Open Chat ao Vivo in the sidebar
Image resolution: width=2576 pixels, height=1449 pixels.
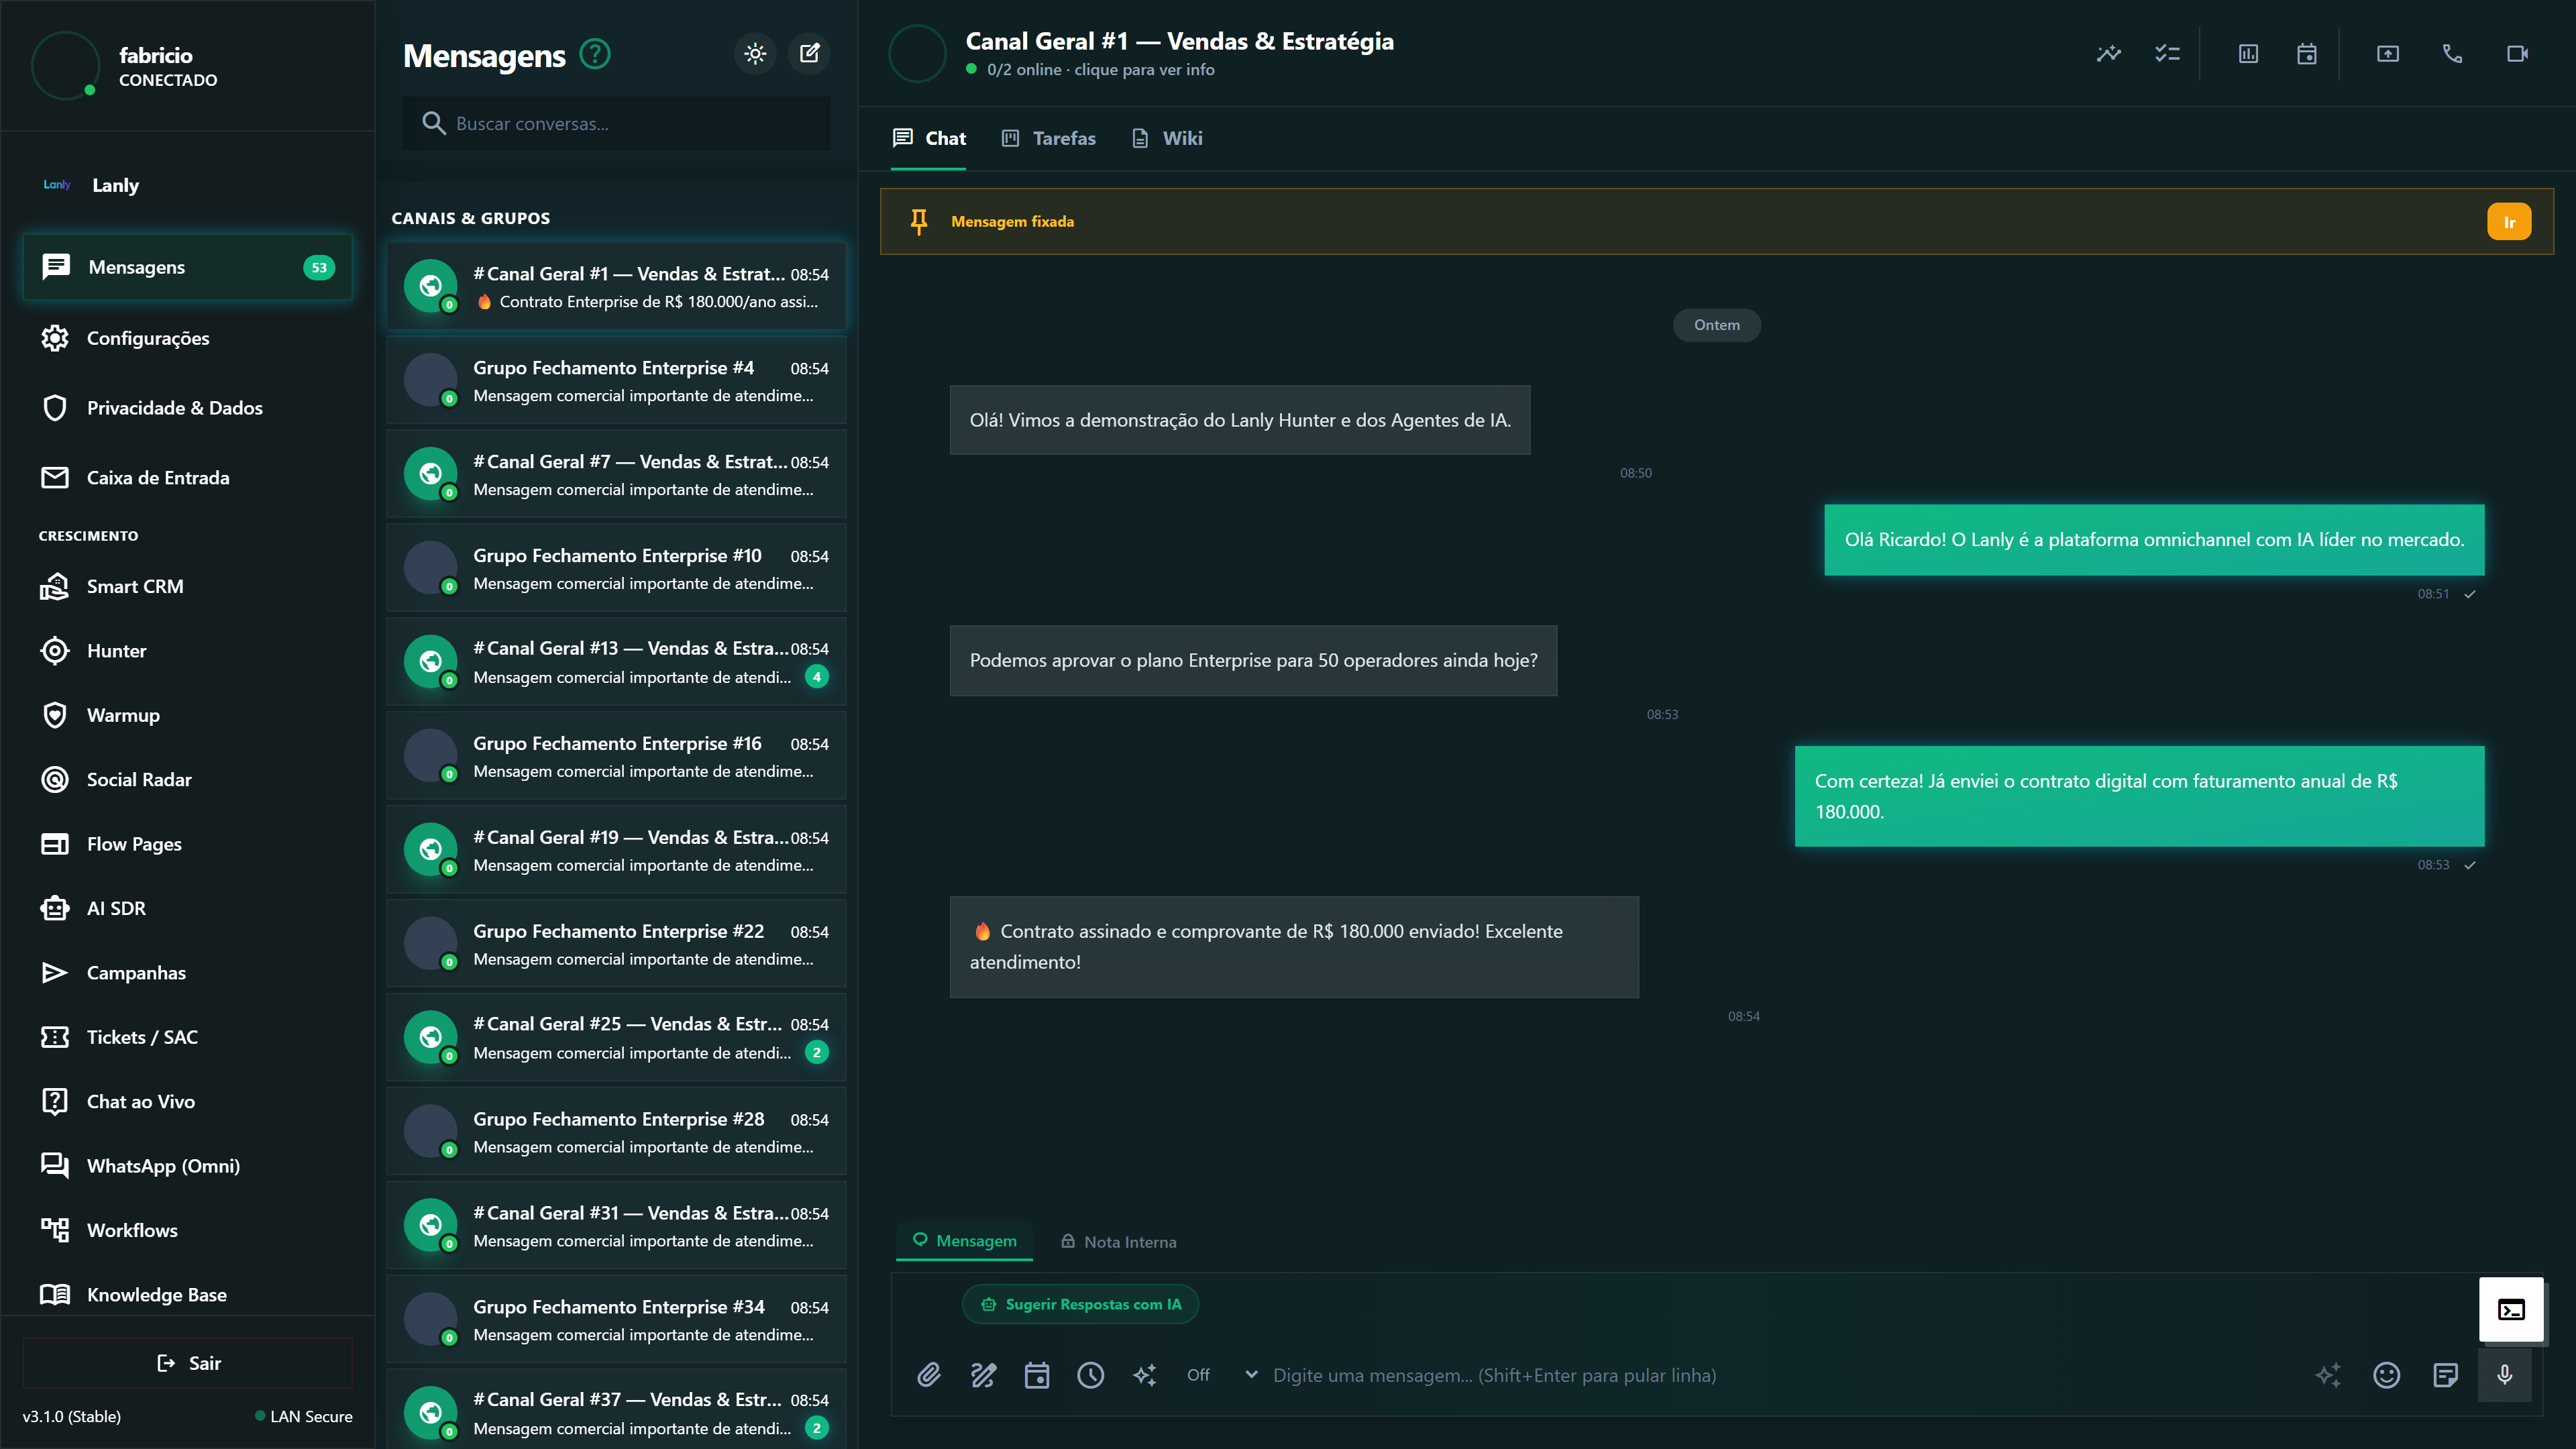188,1101
